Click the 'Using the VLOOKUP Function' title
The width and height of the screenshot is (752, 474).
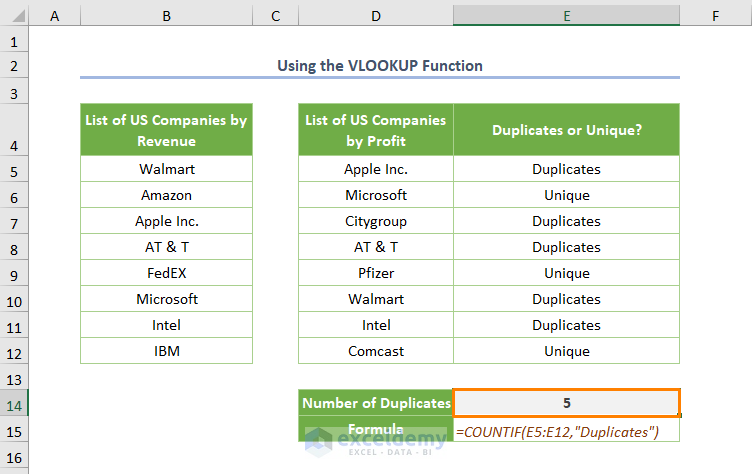point(380,66)
